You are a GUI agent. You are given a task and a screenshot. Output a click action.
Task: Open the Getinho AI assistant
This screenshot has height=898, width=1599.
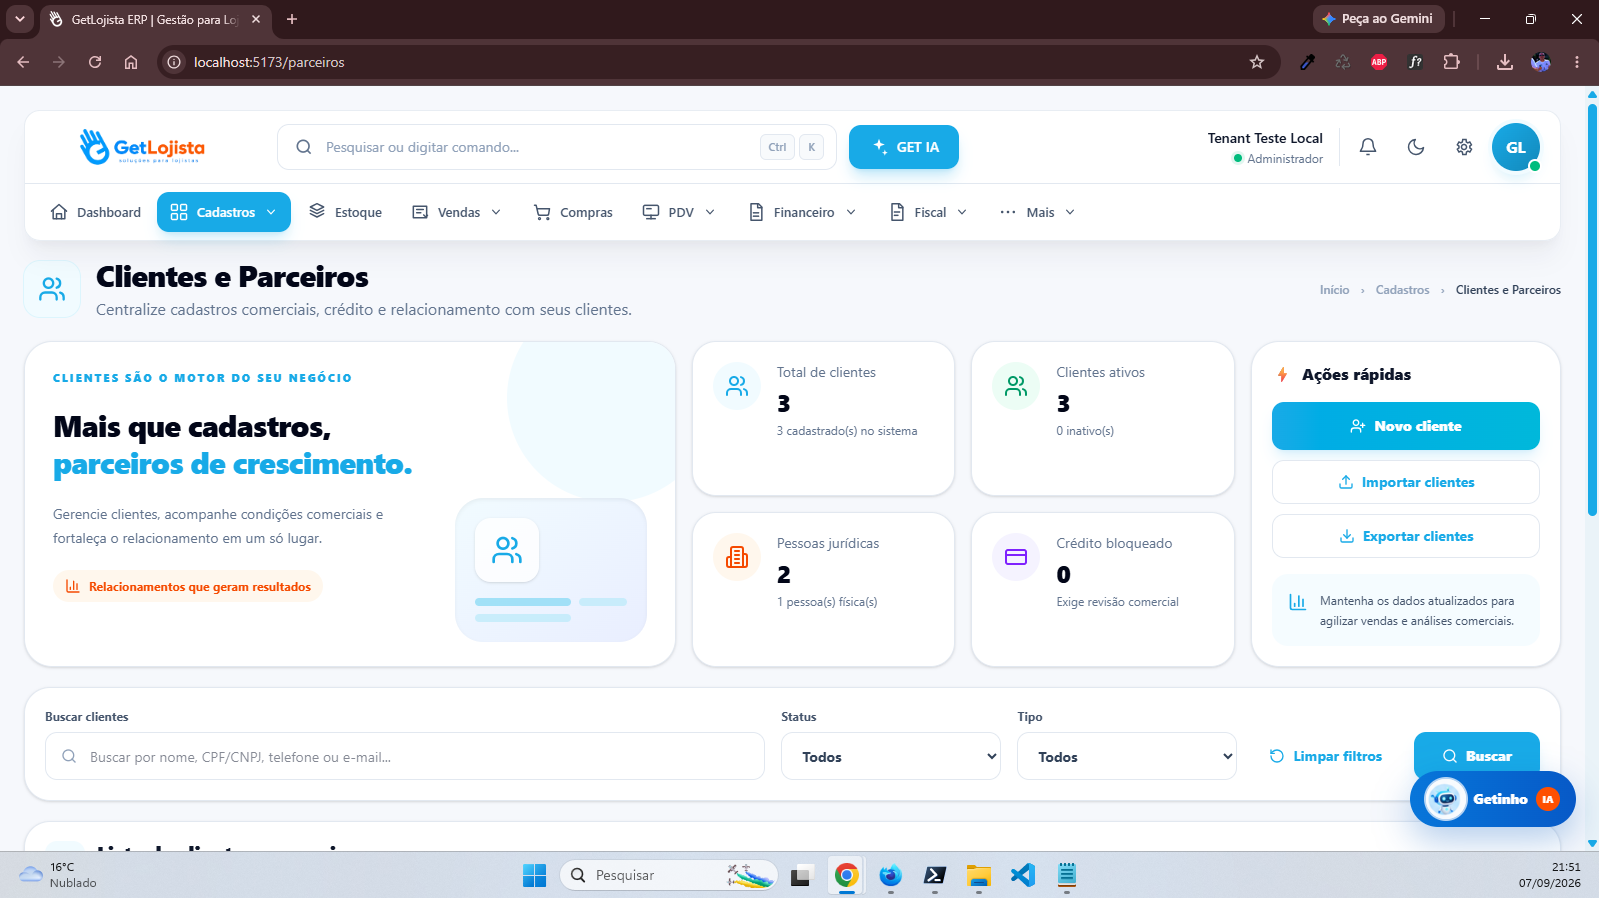[x=1493, y=799]
